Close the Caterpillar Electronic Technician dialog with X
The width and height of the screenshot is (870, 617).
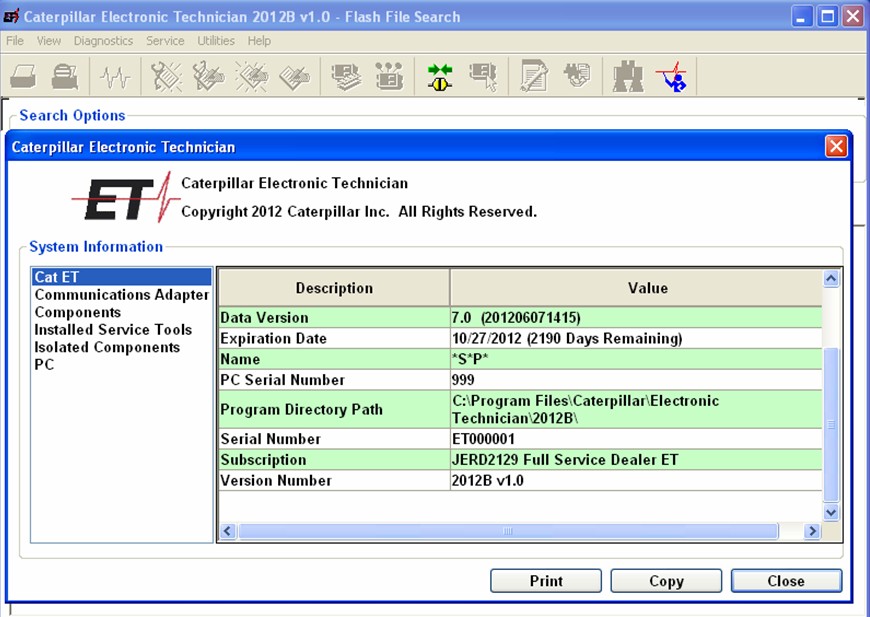tap(836, 147)
